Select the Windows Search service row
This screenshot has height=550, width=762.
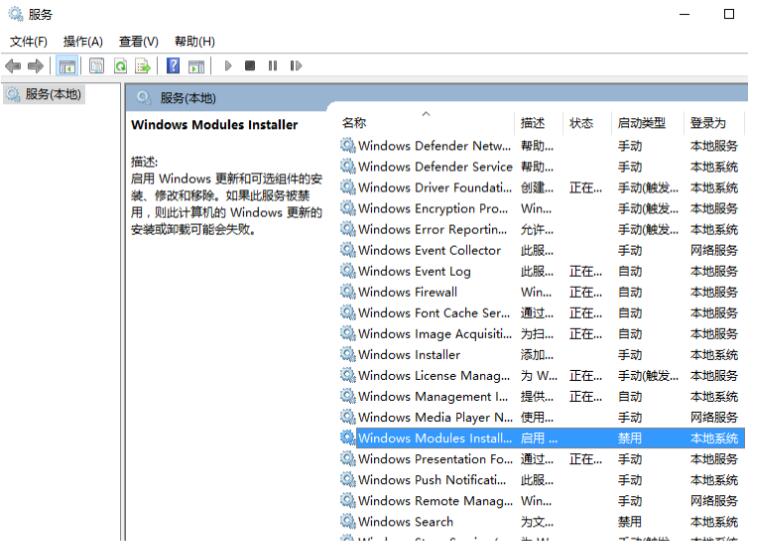pyautogui.click(x=405, y=521)
